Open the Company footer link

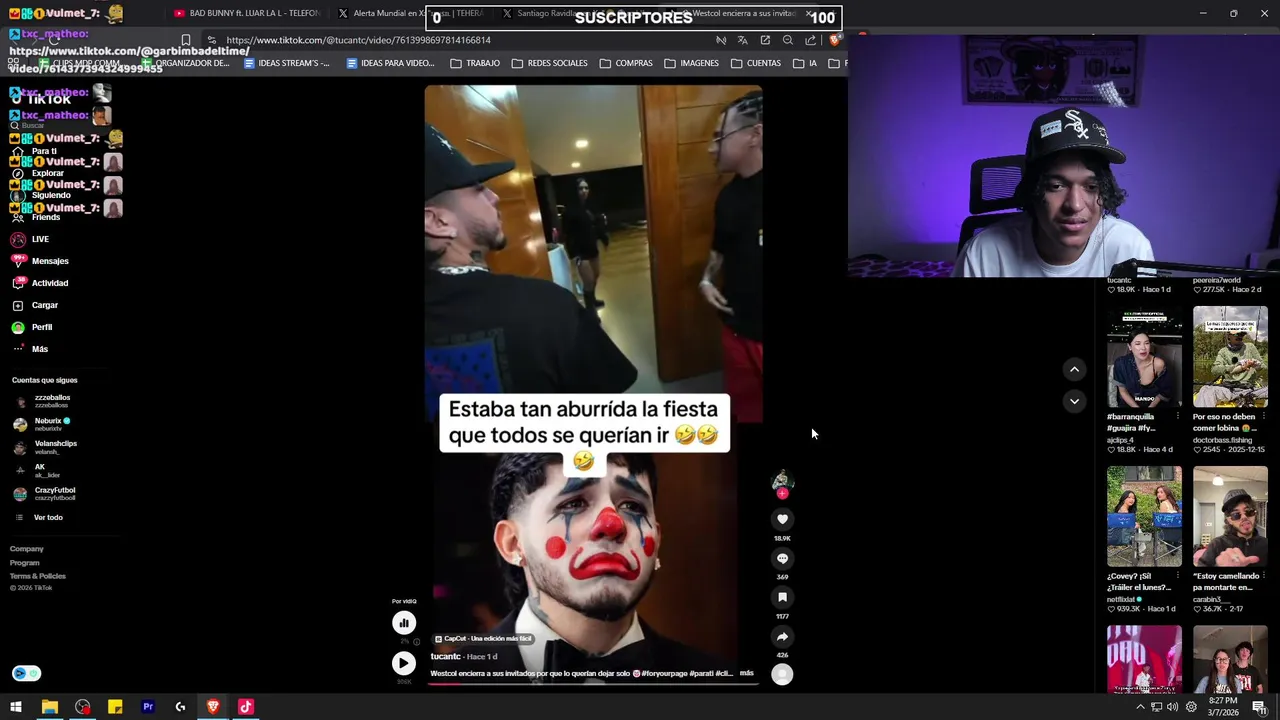click(27, 549)
